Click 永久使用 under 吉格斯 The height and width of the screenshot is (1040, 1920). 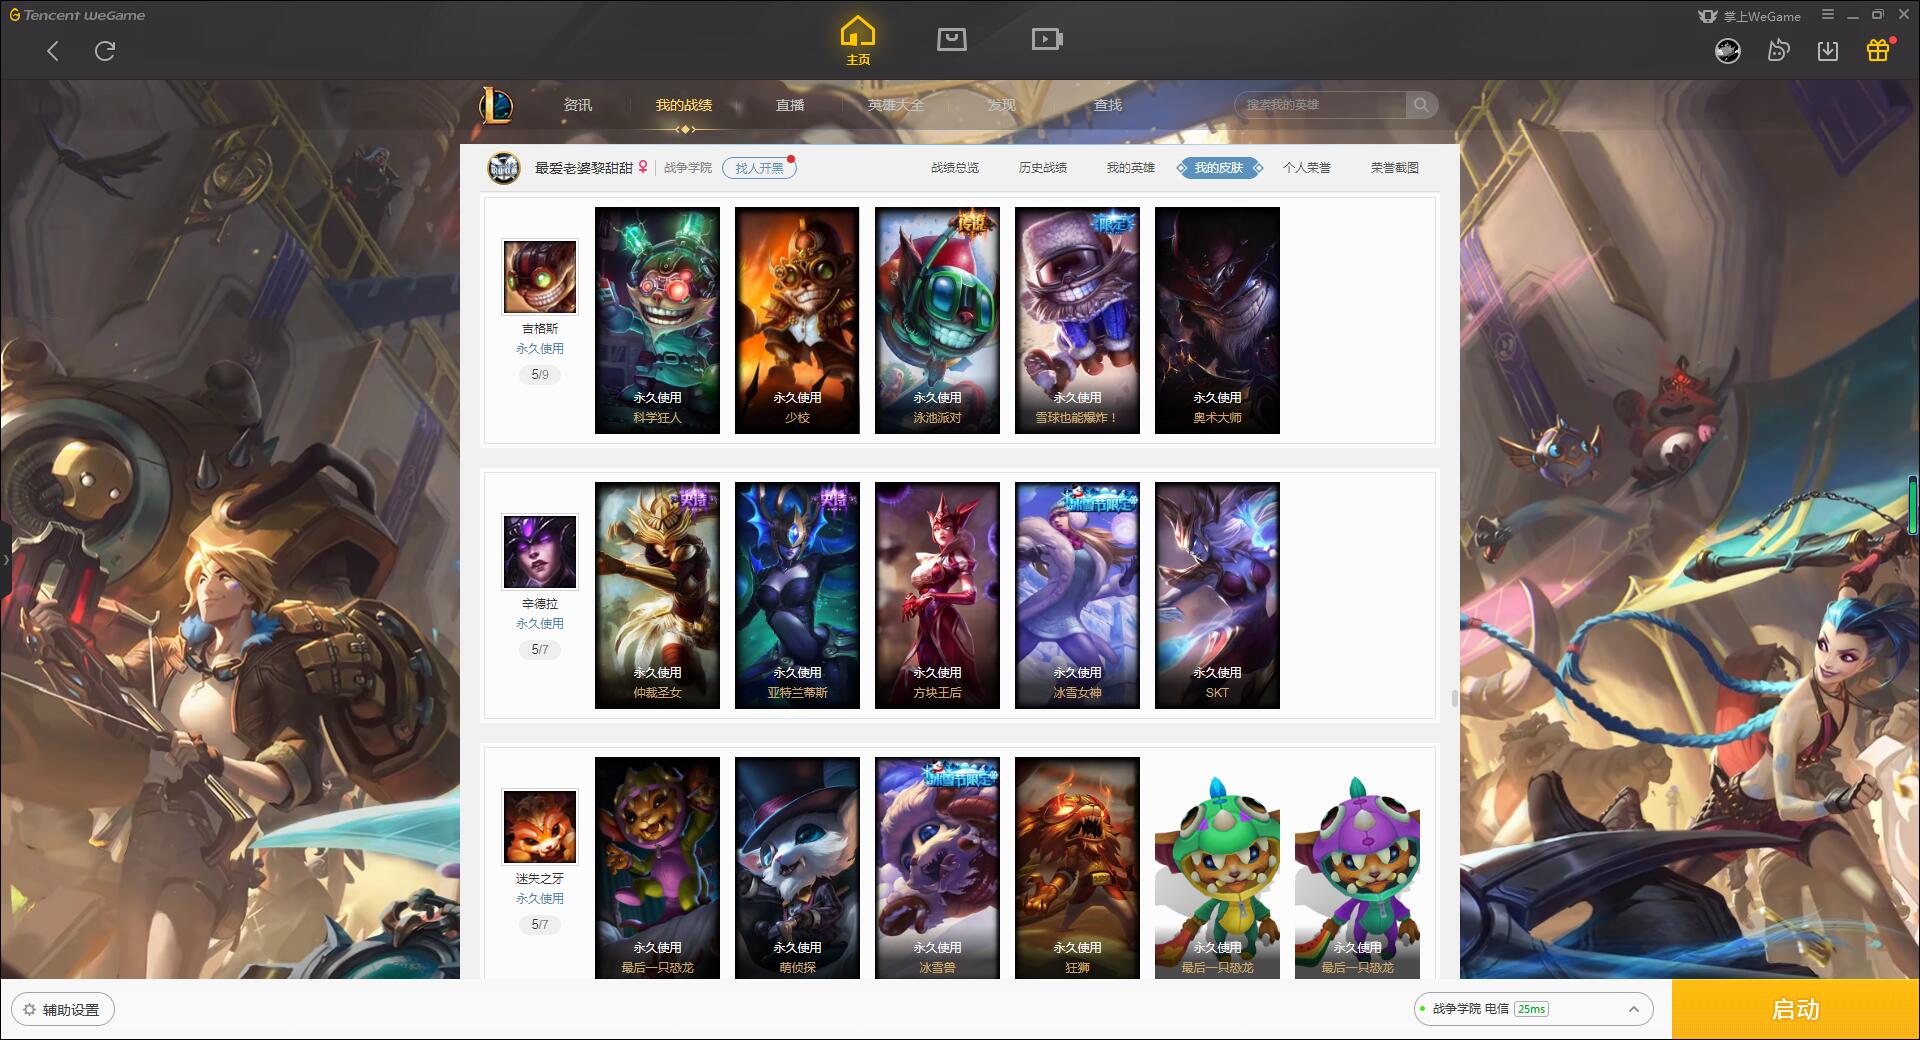540,348
